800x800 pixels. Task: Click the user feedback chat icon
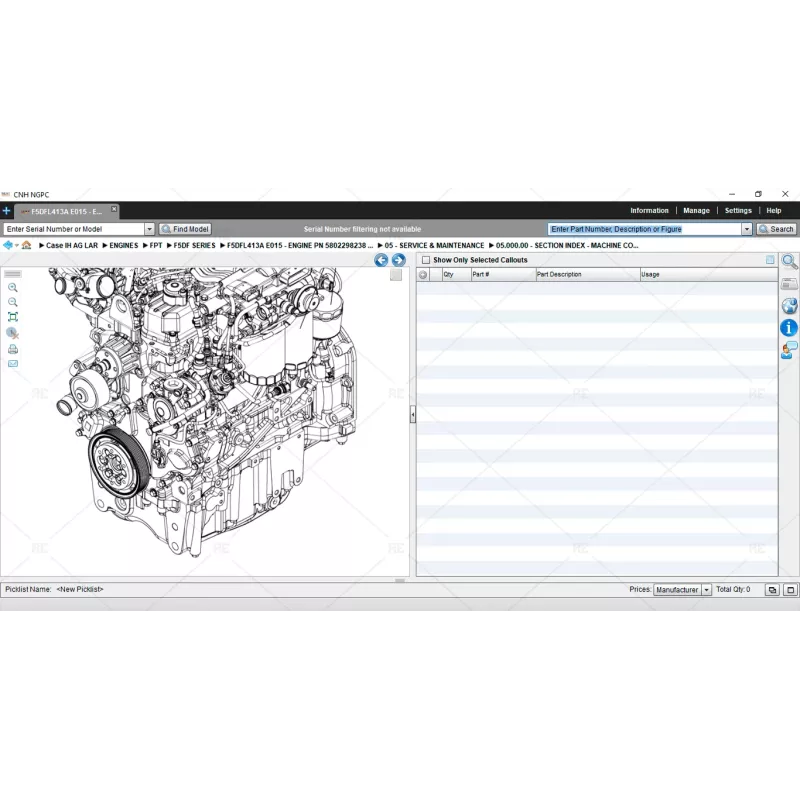tap(788, 348)
